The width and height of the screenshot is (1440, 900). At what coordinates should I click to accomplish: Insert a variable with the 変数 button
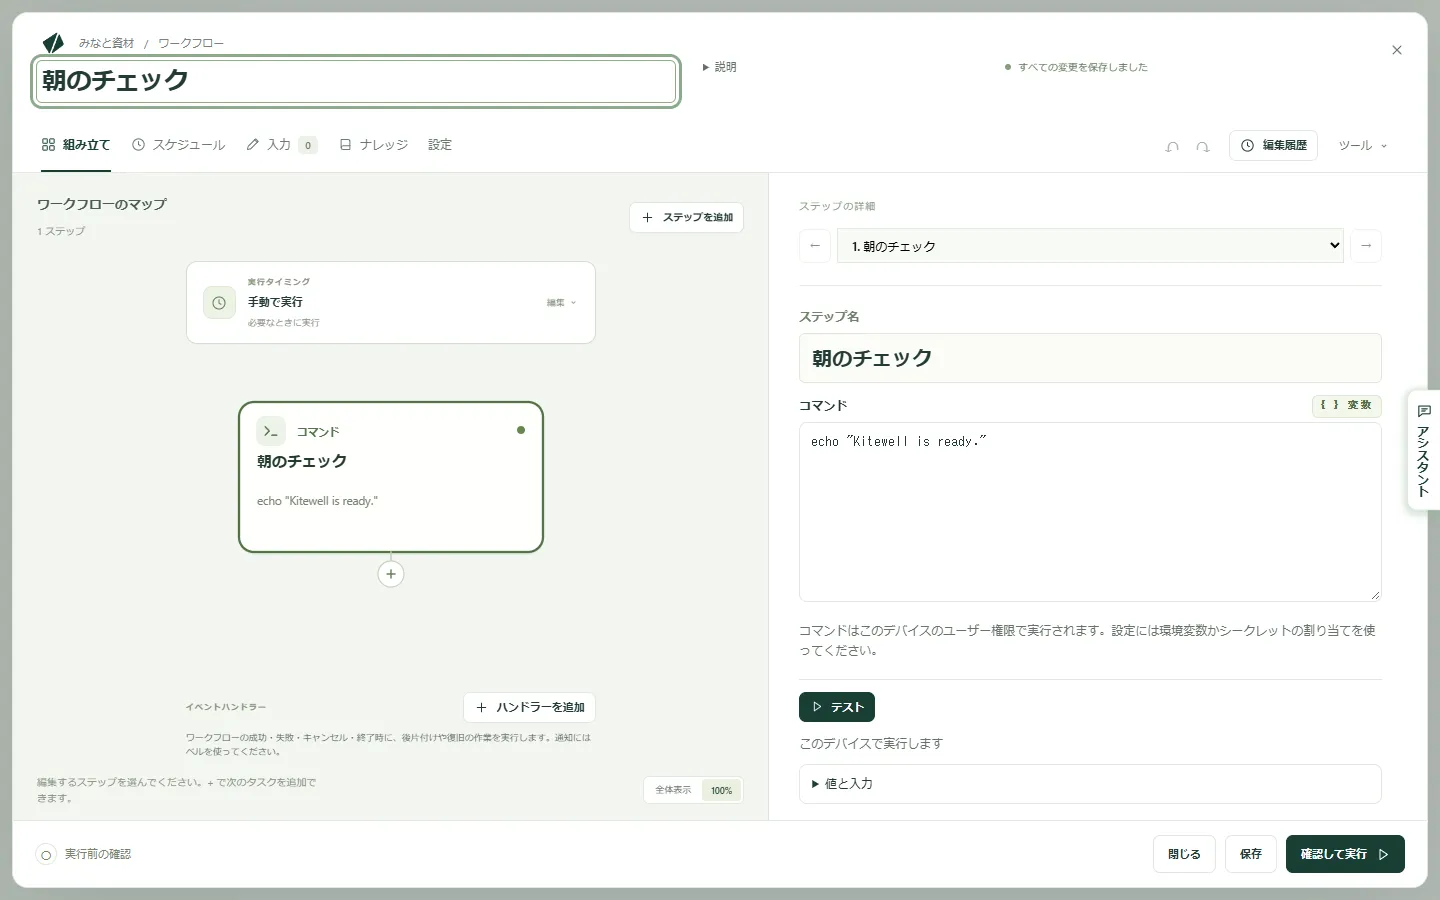1347,405
